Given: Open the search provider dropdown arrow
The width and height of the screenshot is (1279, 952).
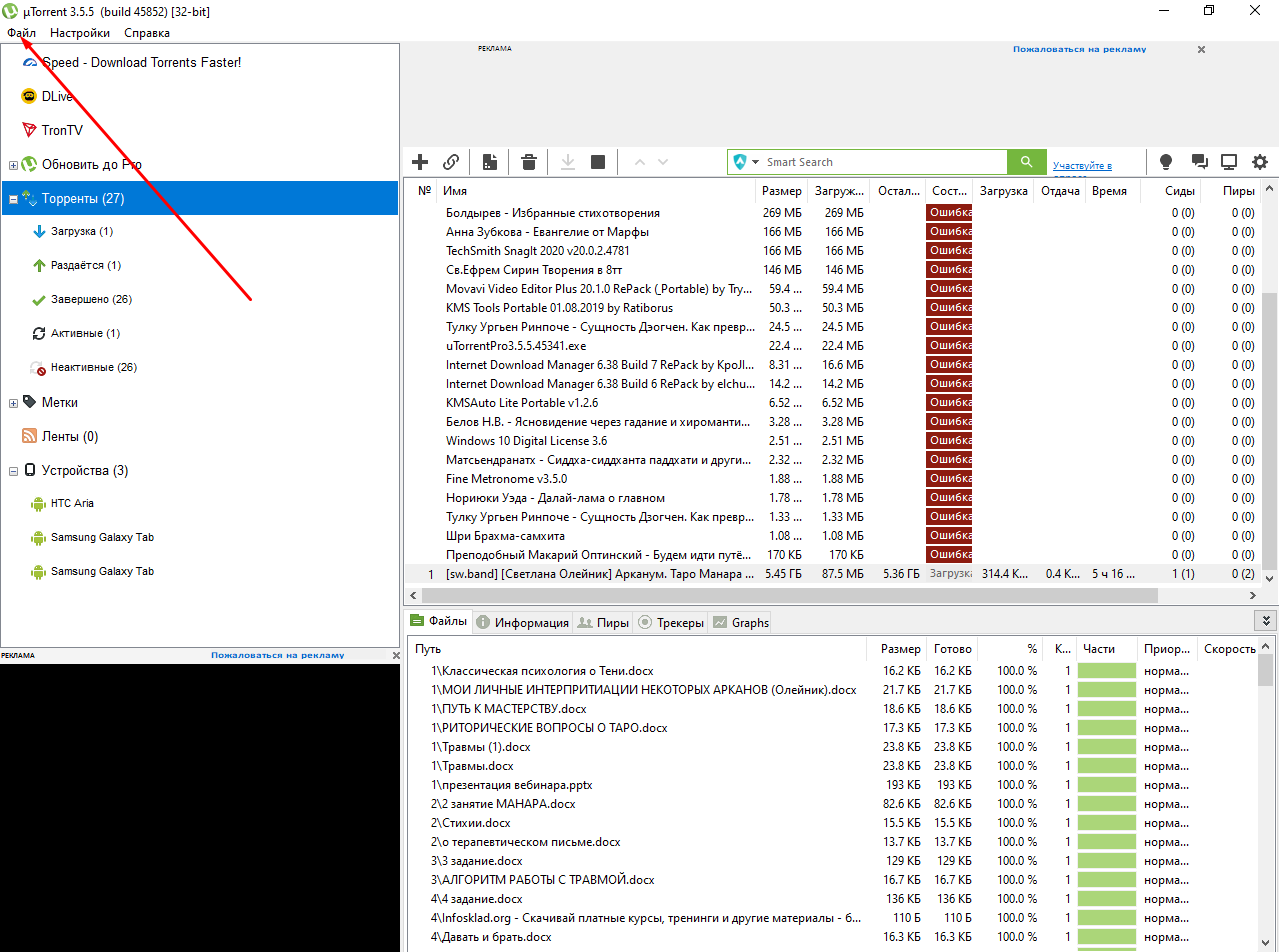Looking at the screenshot, I should click(756, 162).
